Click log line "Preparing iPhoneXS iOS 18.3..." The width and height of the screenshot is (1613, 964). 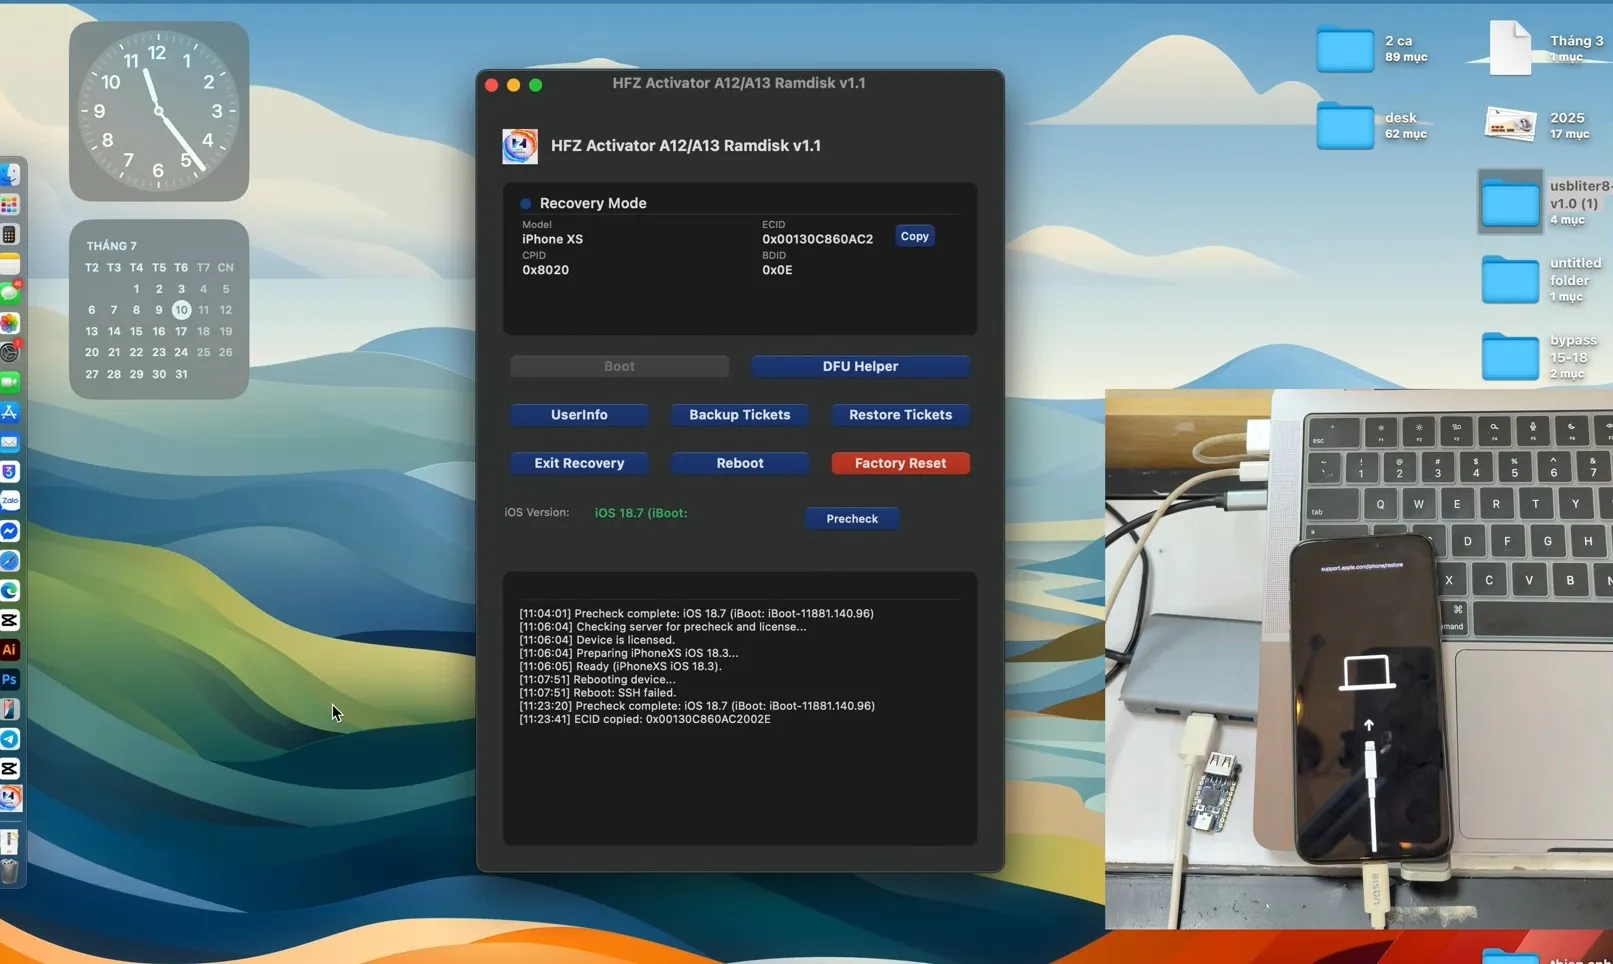[x=628, y=653]
